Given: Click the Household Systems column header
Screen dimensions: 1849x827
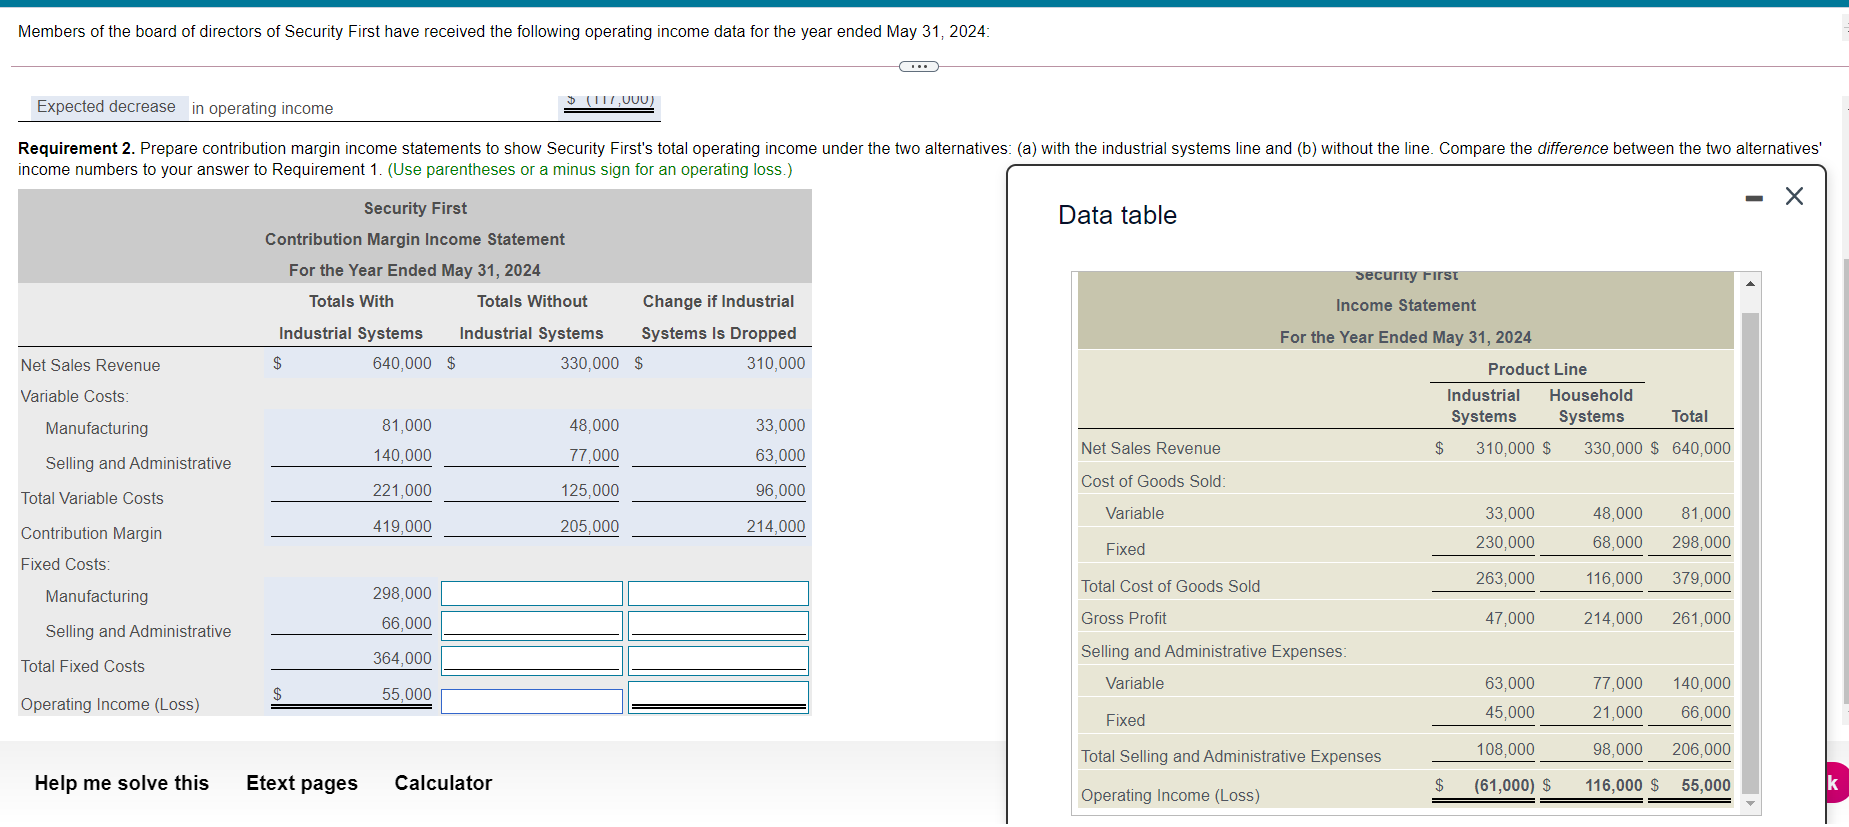Looking at the screenshot, I should (x=1591, y=406).
